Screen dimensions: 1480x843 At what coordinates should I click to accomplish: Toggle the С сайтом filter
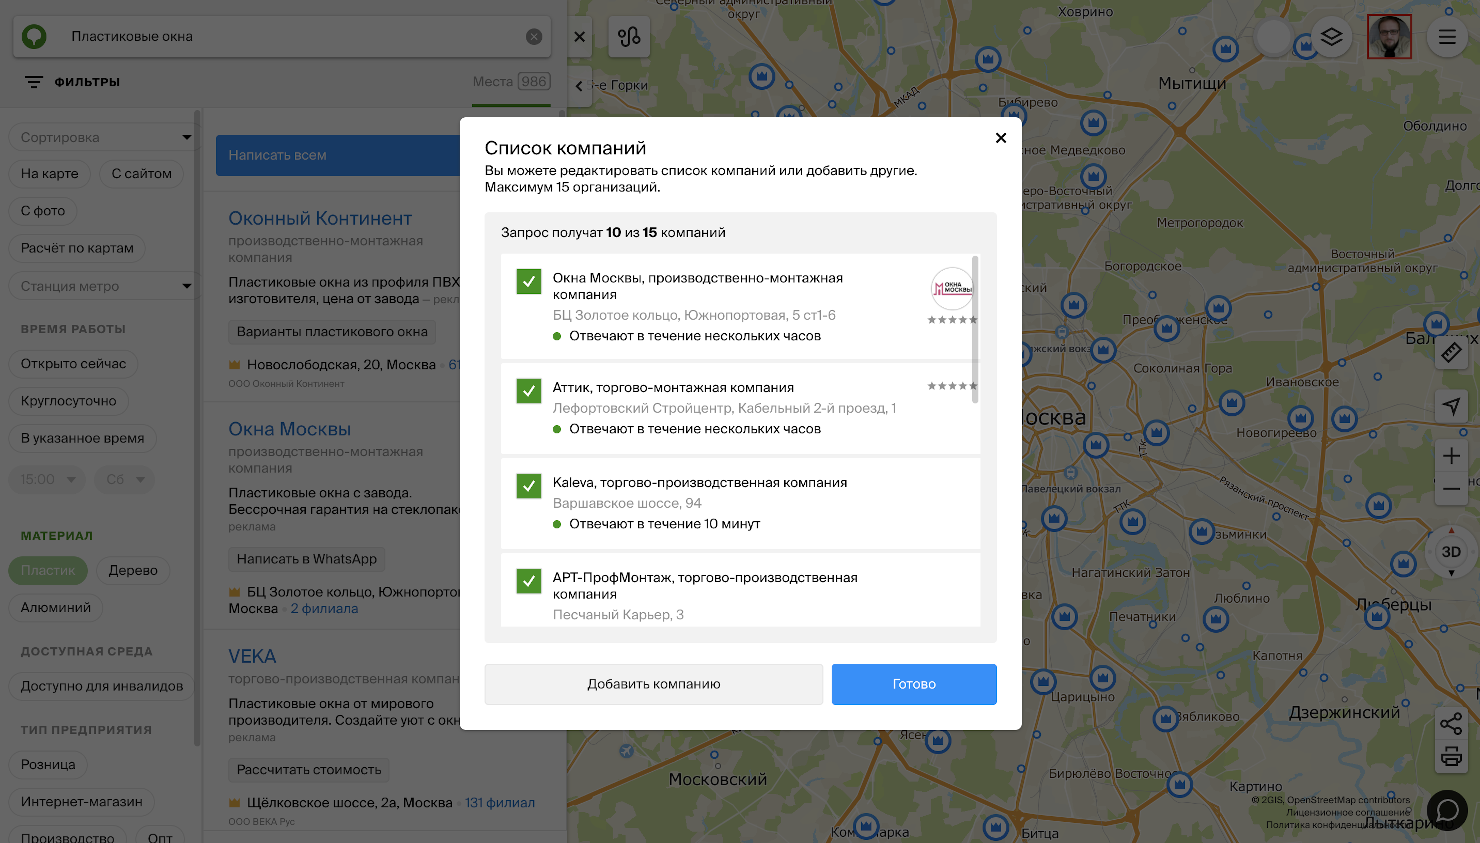[141, 173]
